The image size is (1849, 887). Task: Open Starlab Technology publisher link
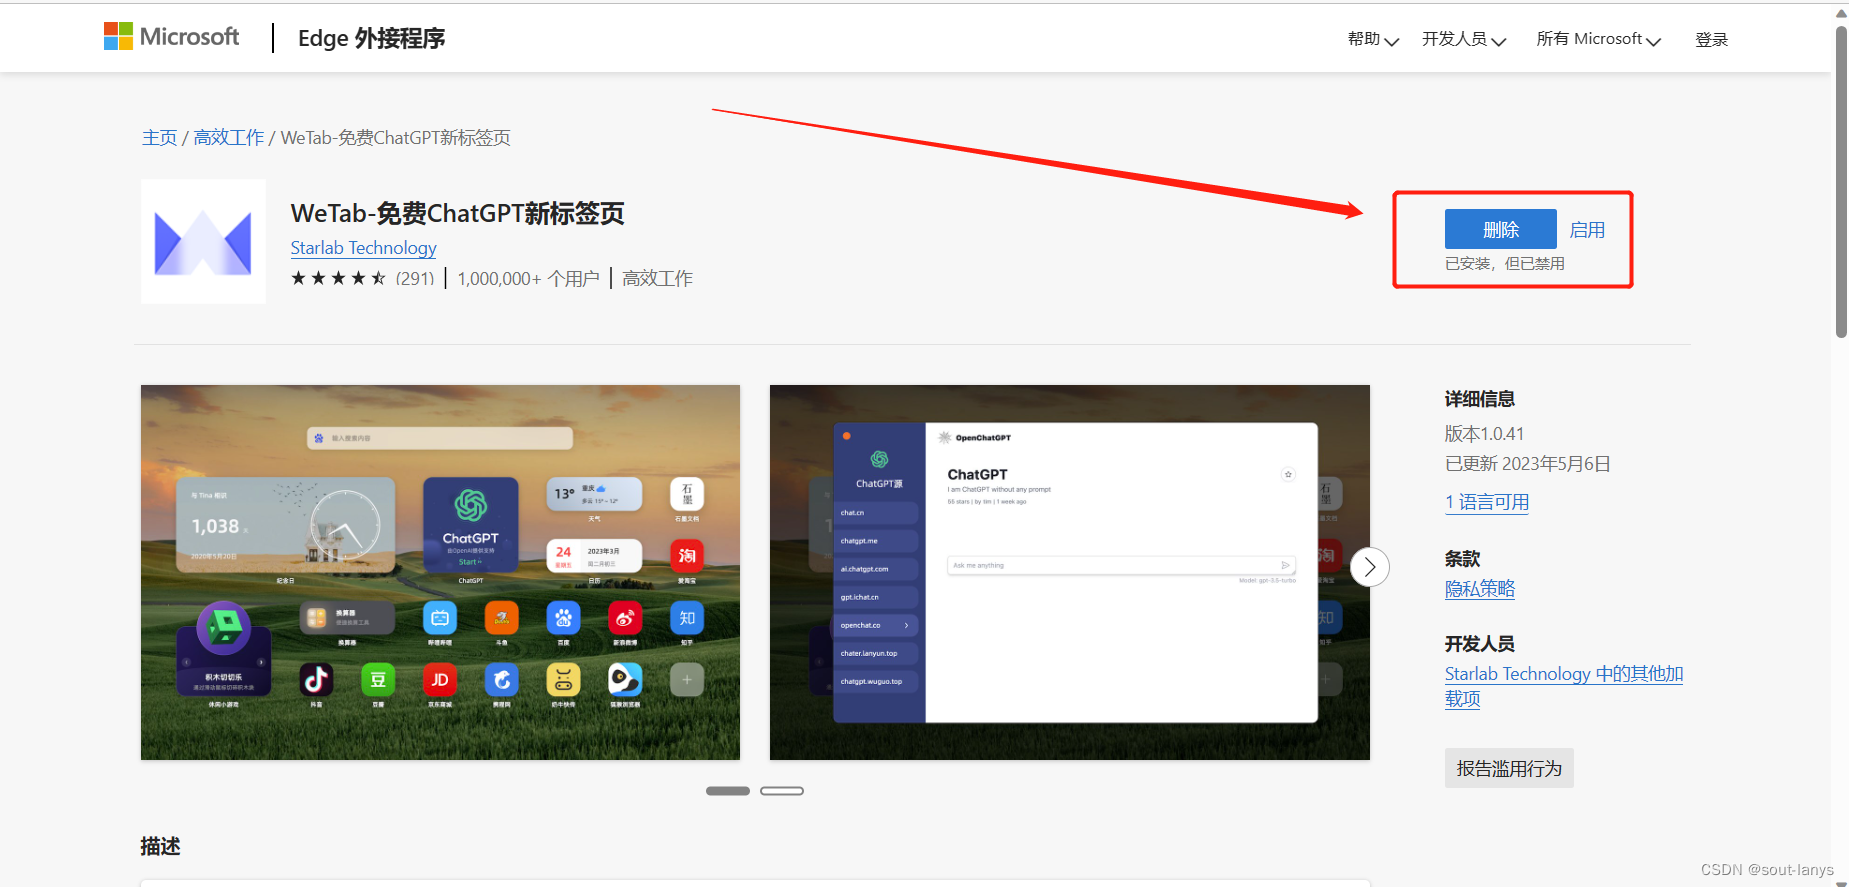pos(363,248)
